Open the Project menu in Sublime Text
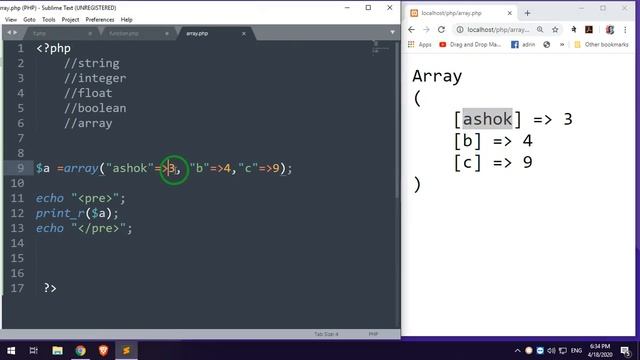The height and width of the screenshot is (360, 640). click(x=70, y=20)
